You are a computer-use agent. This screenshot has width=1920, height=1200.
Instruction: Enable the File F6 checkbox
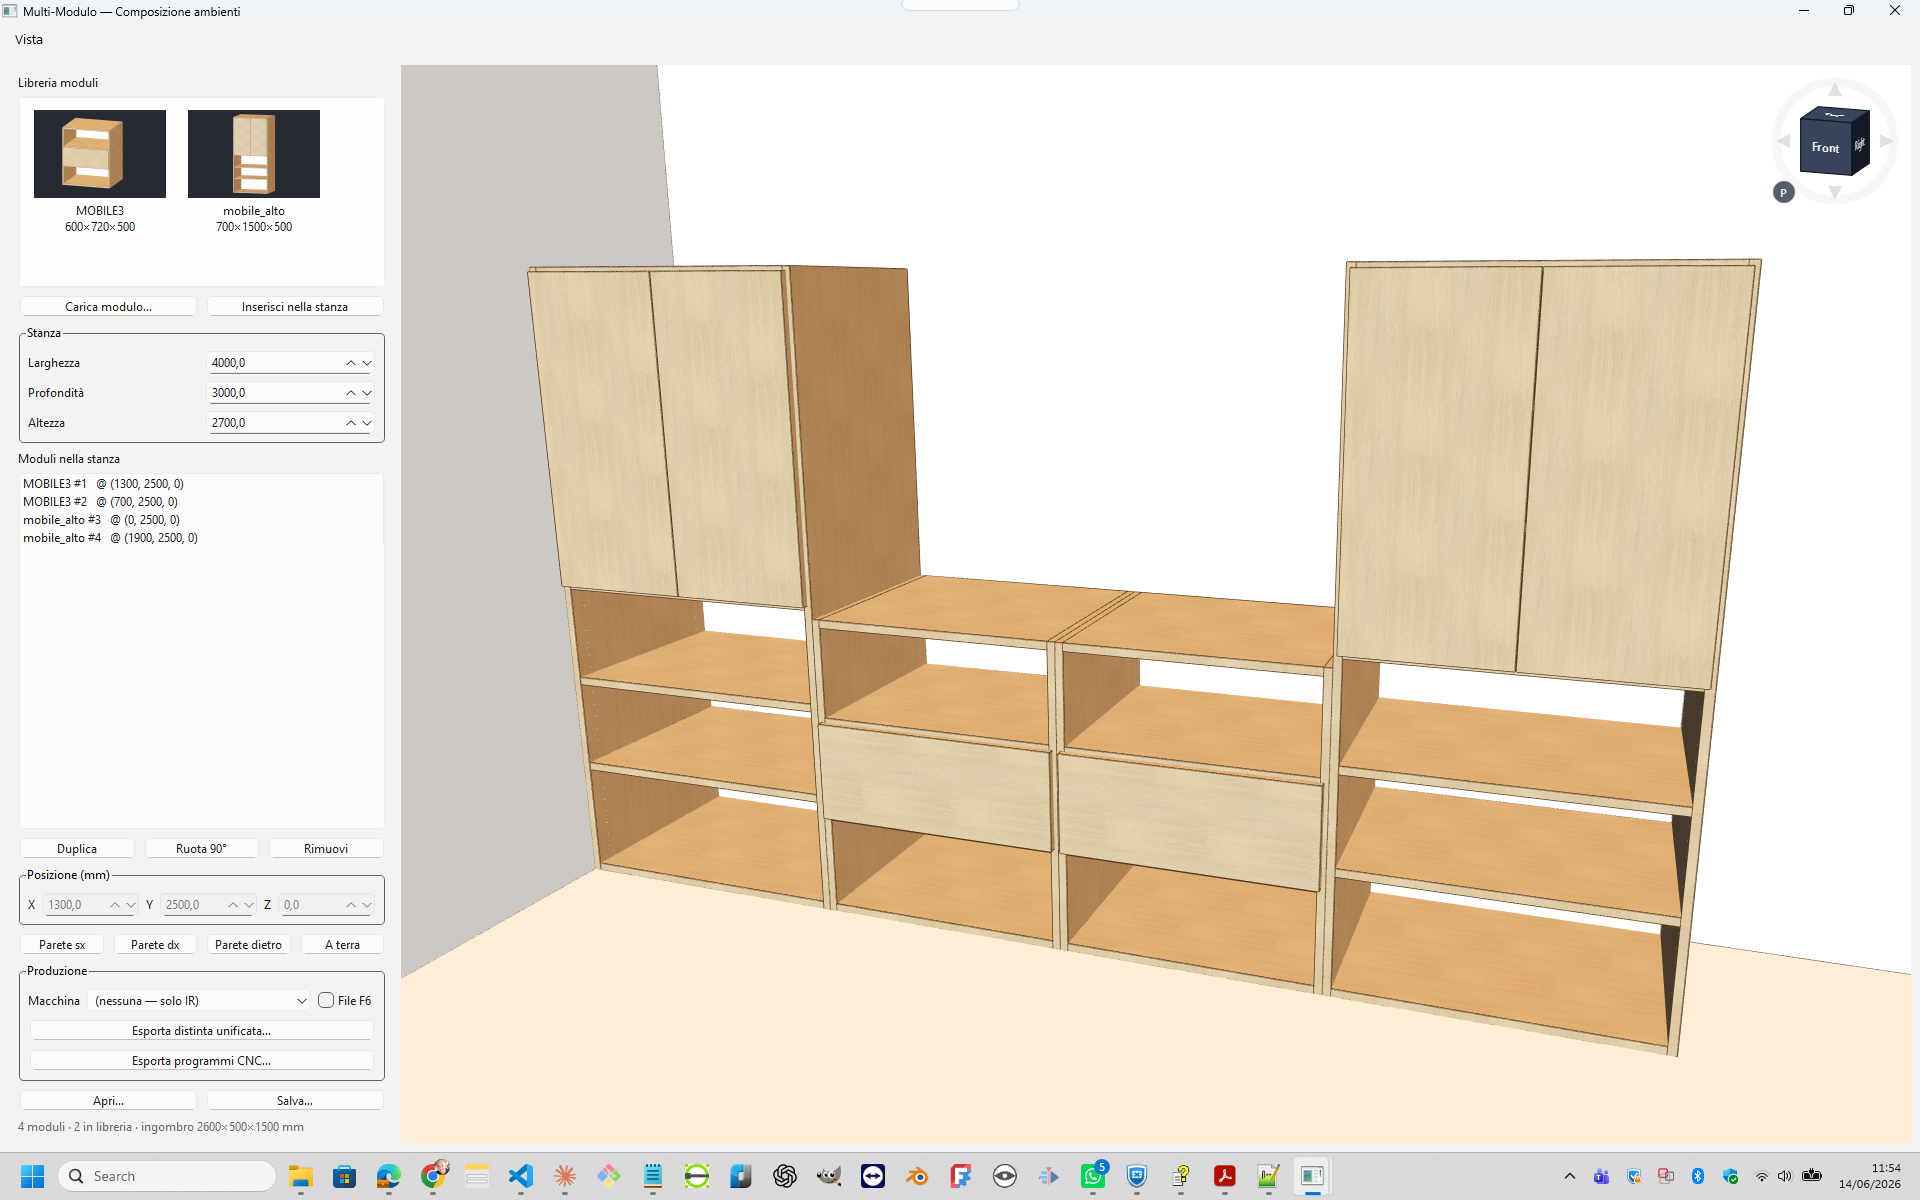pyautogui.click(x=326, y=1001)
